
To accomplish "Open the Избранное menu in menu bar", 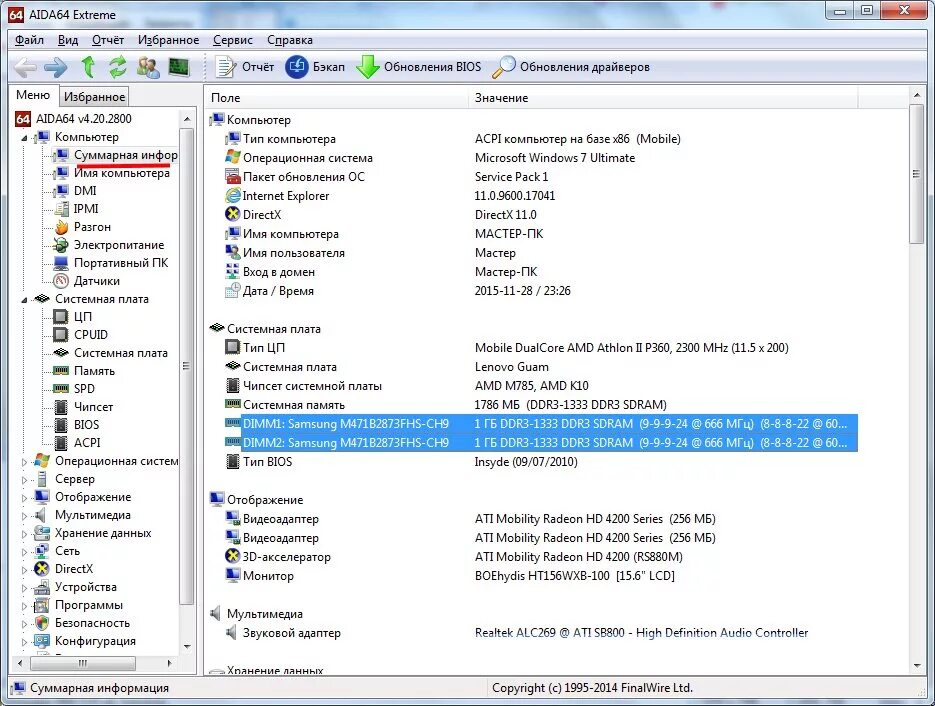I will 168,40.
